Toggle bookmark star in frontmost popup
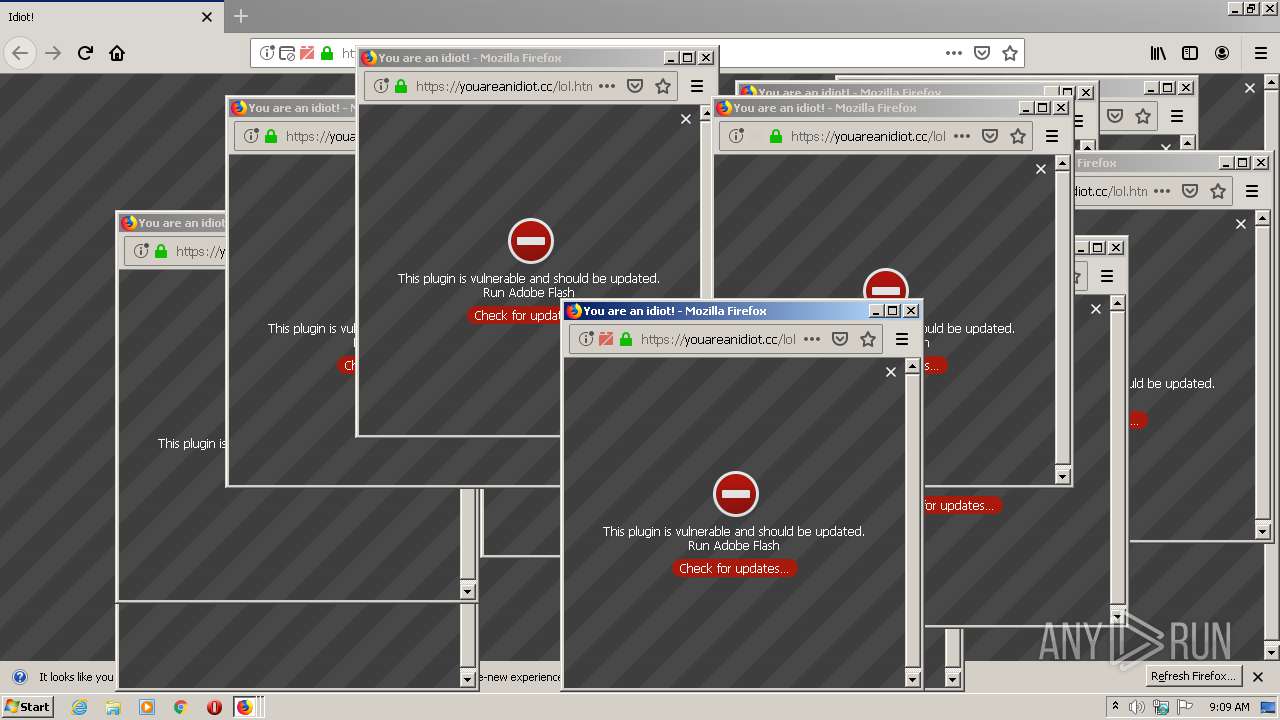 tap(868, 339)
